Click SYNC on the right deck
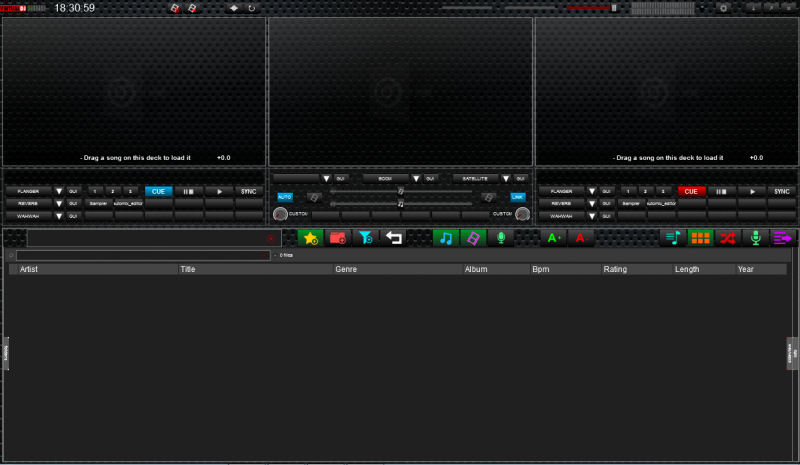Viewport: 800px width, 465px height. click(782, 191)
